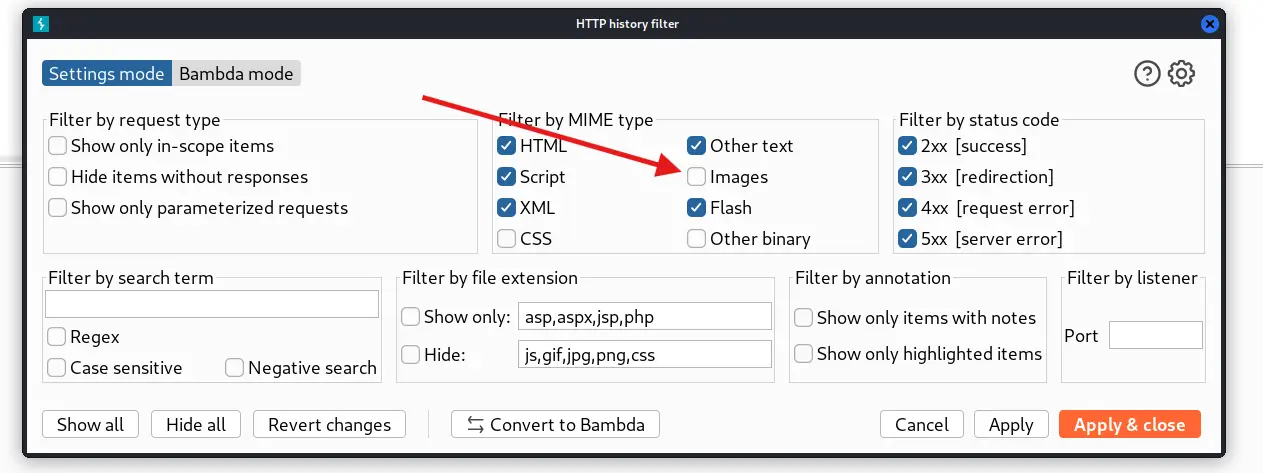Screen dimensions: 1263x473
Task: Check the CSS MIME type
Action: coord(507,239)
